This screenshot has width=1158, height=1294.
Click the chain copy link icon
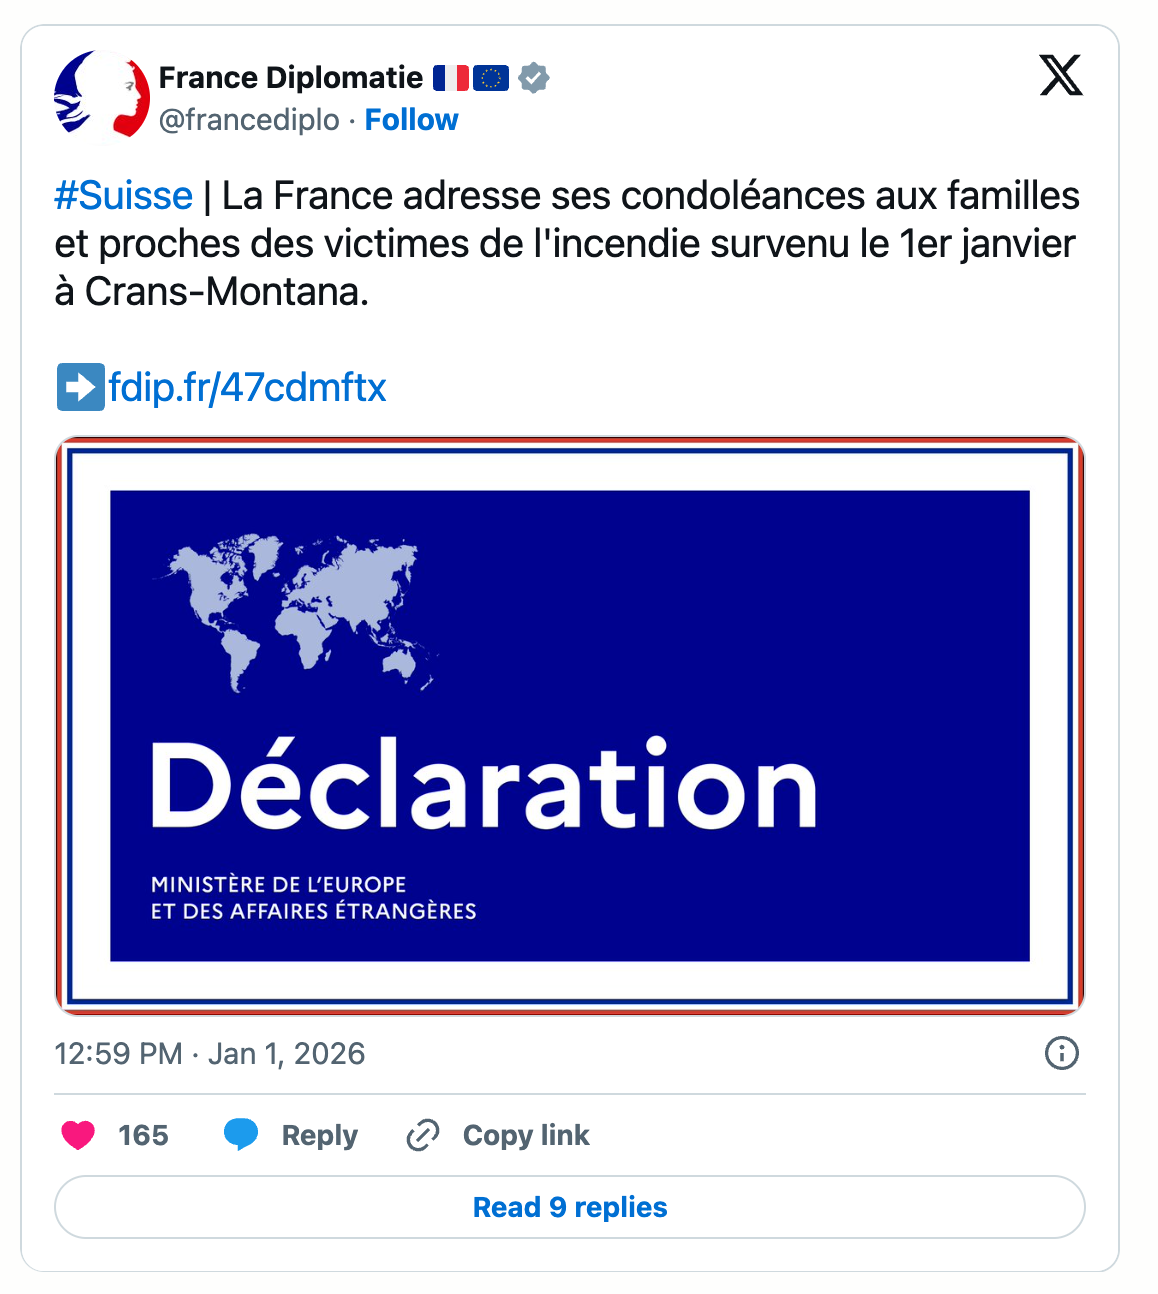pyautogui.click(x=423, y=1136)
